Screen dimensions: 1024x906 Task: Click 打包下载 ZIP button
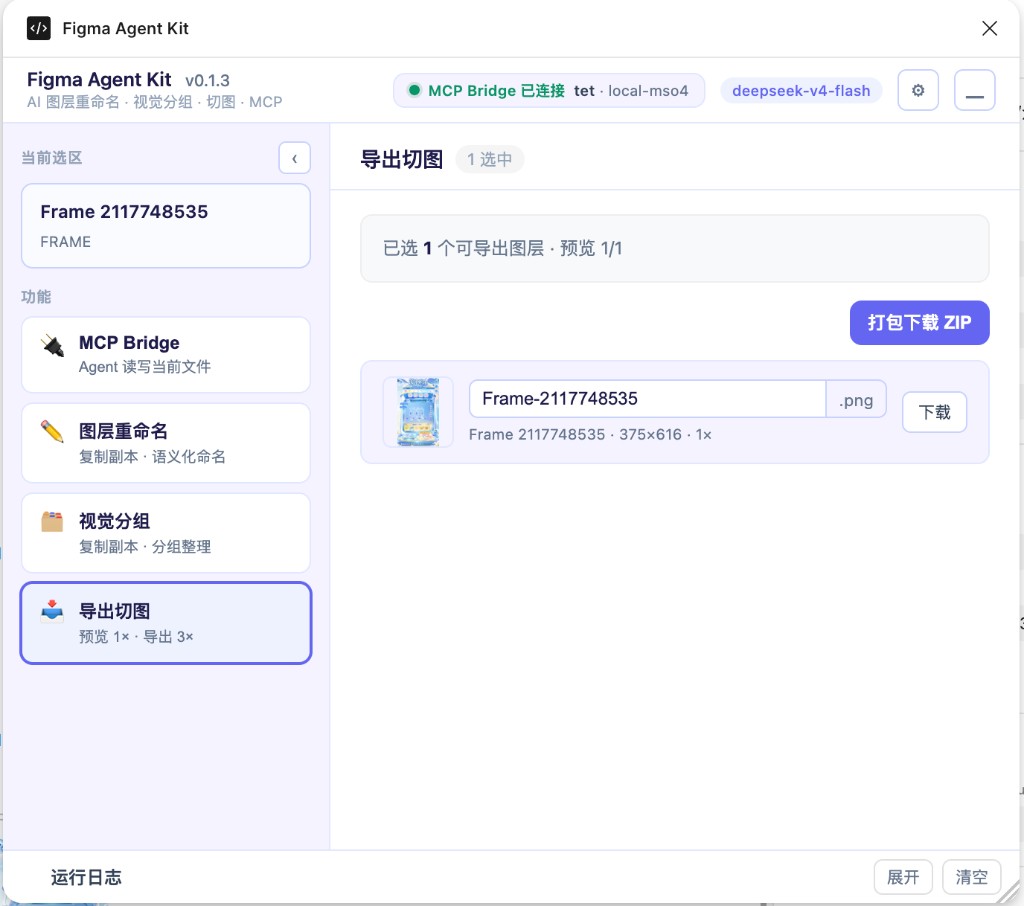point(920,323)
